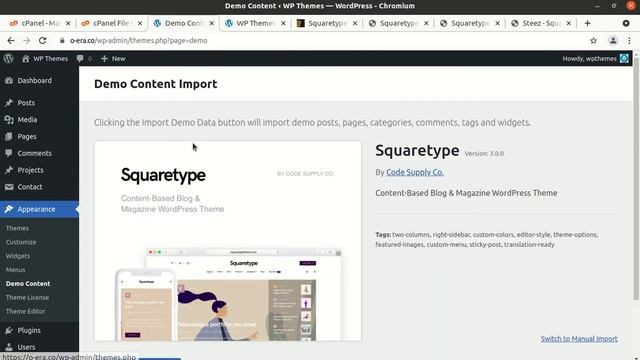
Task: Click the profile circle icon at tab bar end
Action: point(626,23)
